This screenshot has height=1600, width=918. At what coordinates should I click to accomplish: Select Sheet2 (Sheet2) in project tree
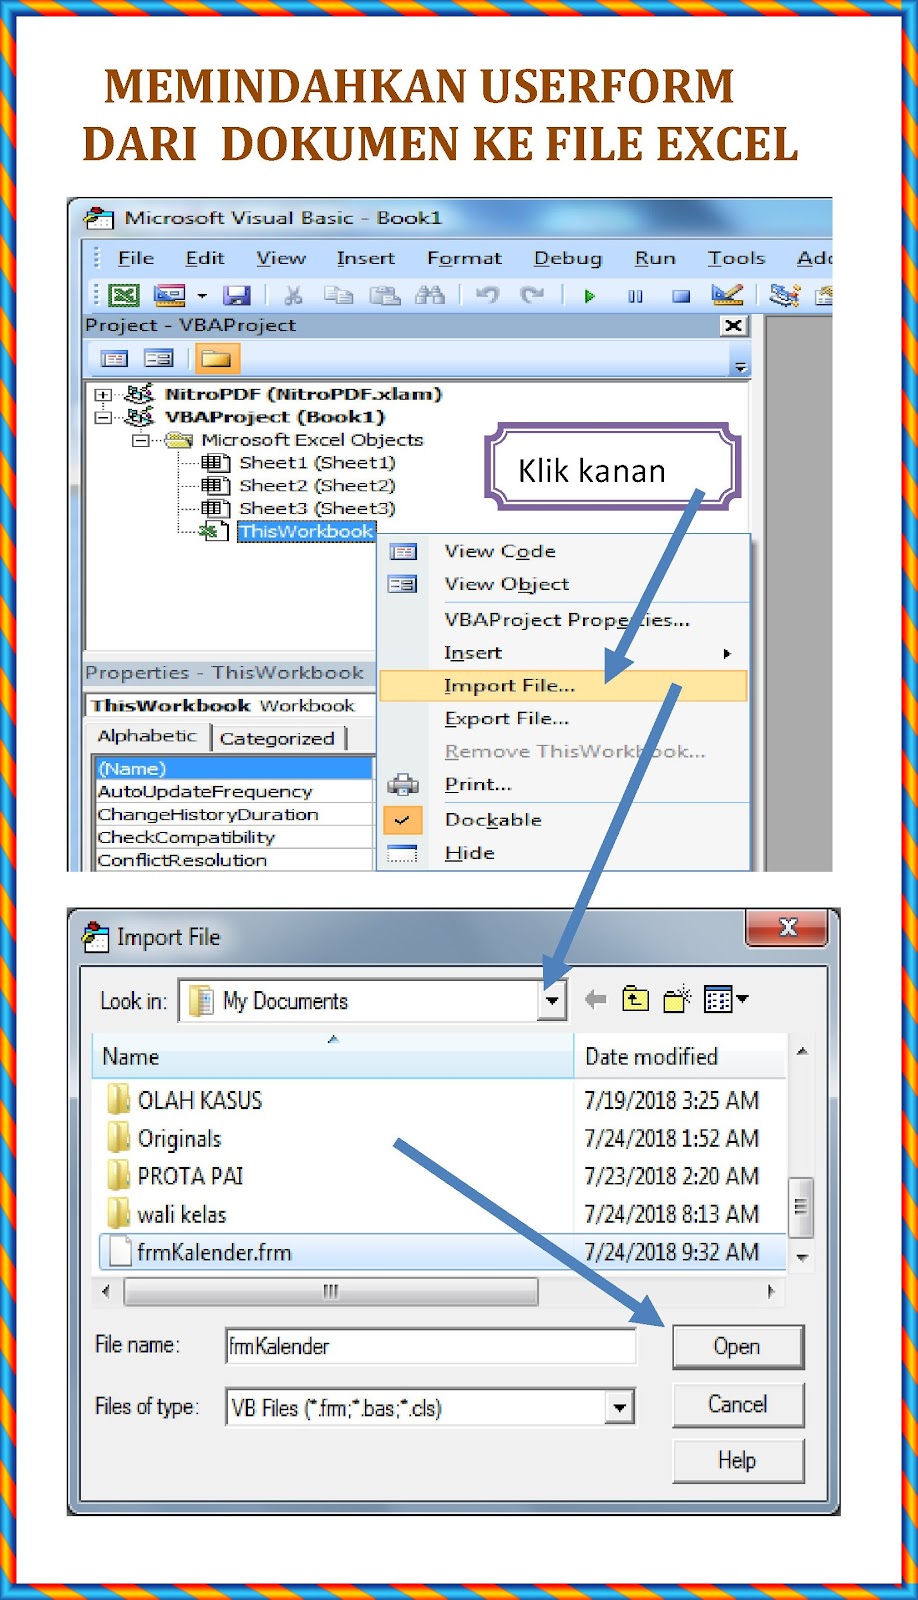click(x=317, y=486)
